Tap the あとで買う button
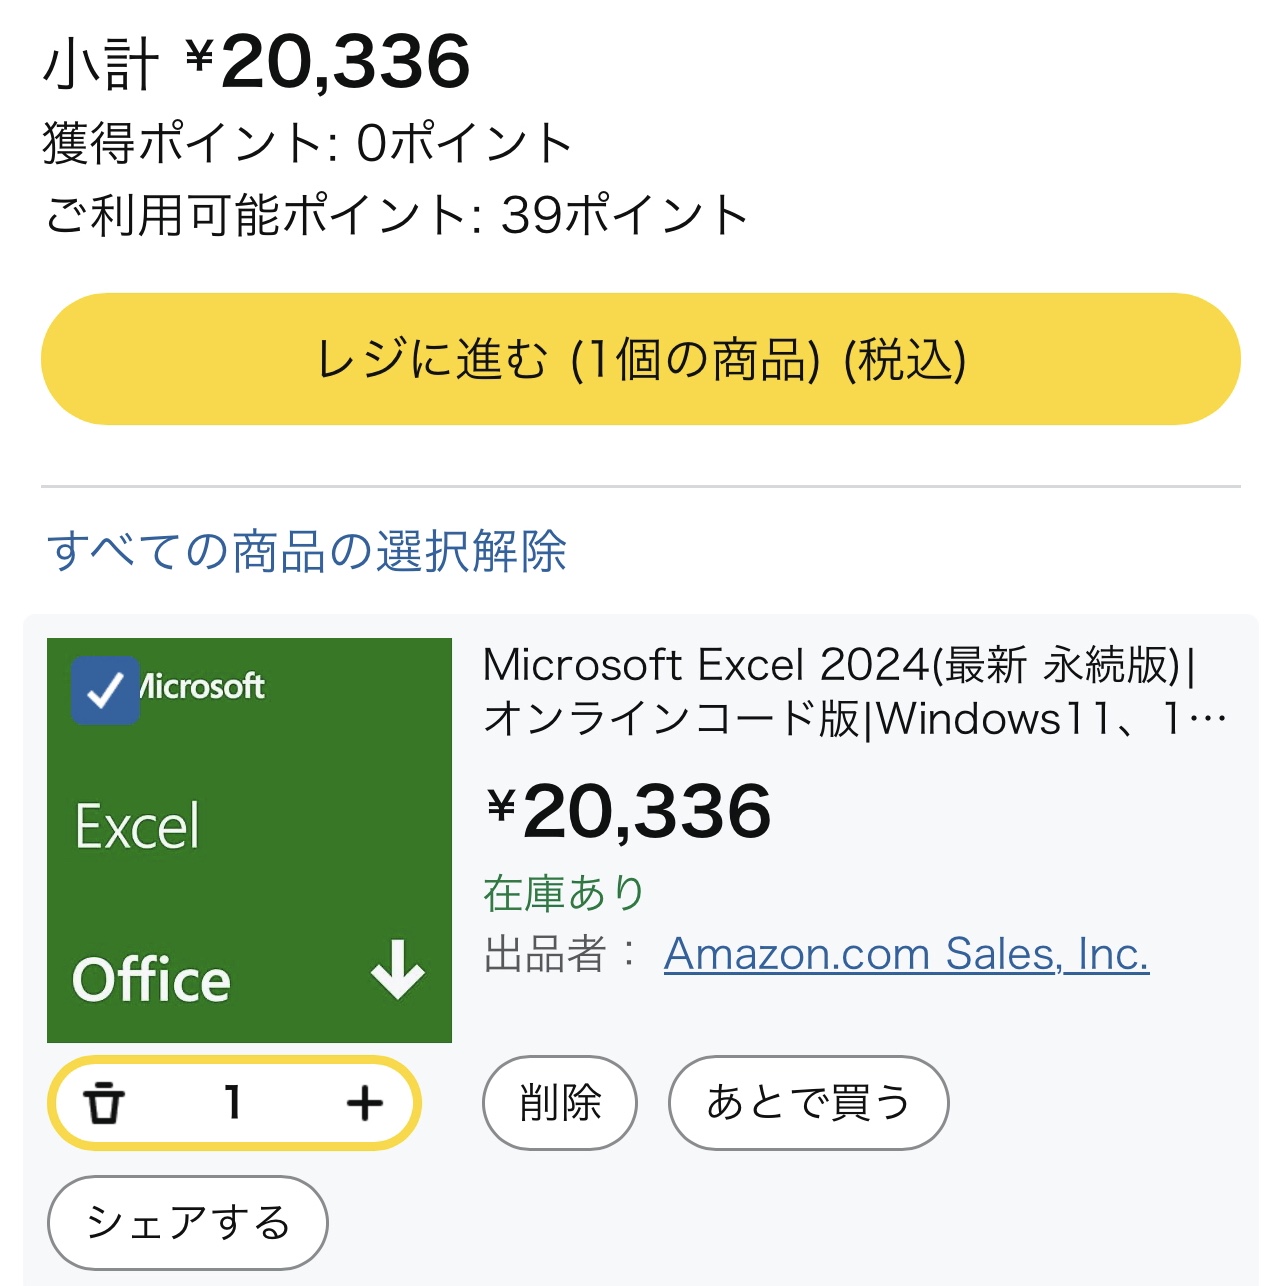1283x1286 pixels. 808,1103
